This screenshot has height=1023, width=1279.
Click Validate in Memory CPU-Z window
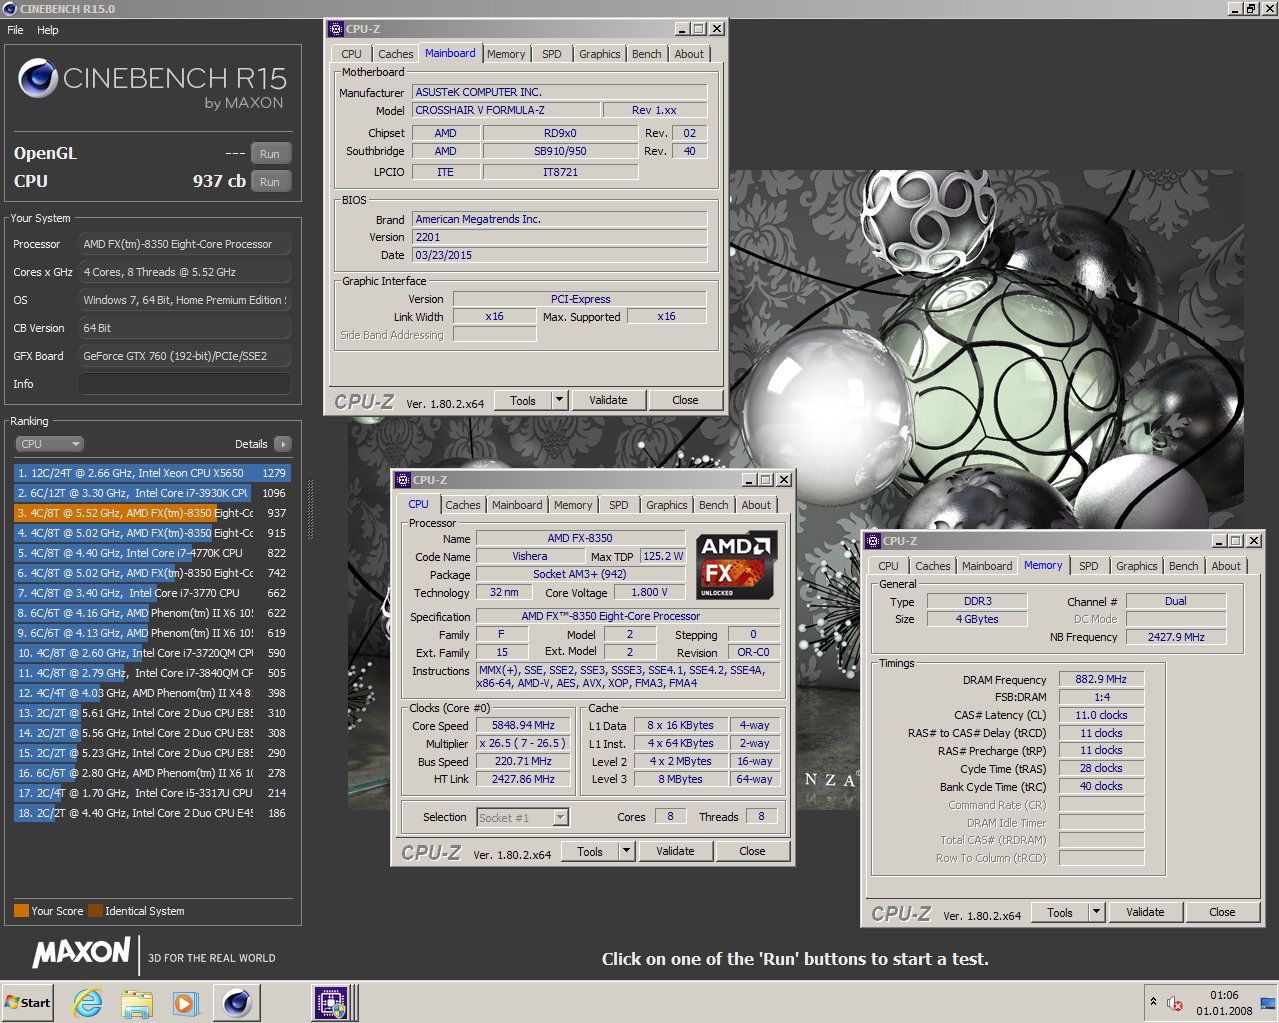click(x=1145, y=912)
